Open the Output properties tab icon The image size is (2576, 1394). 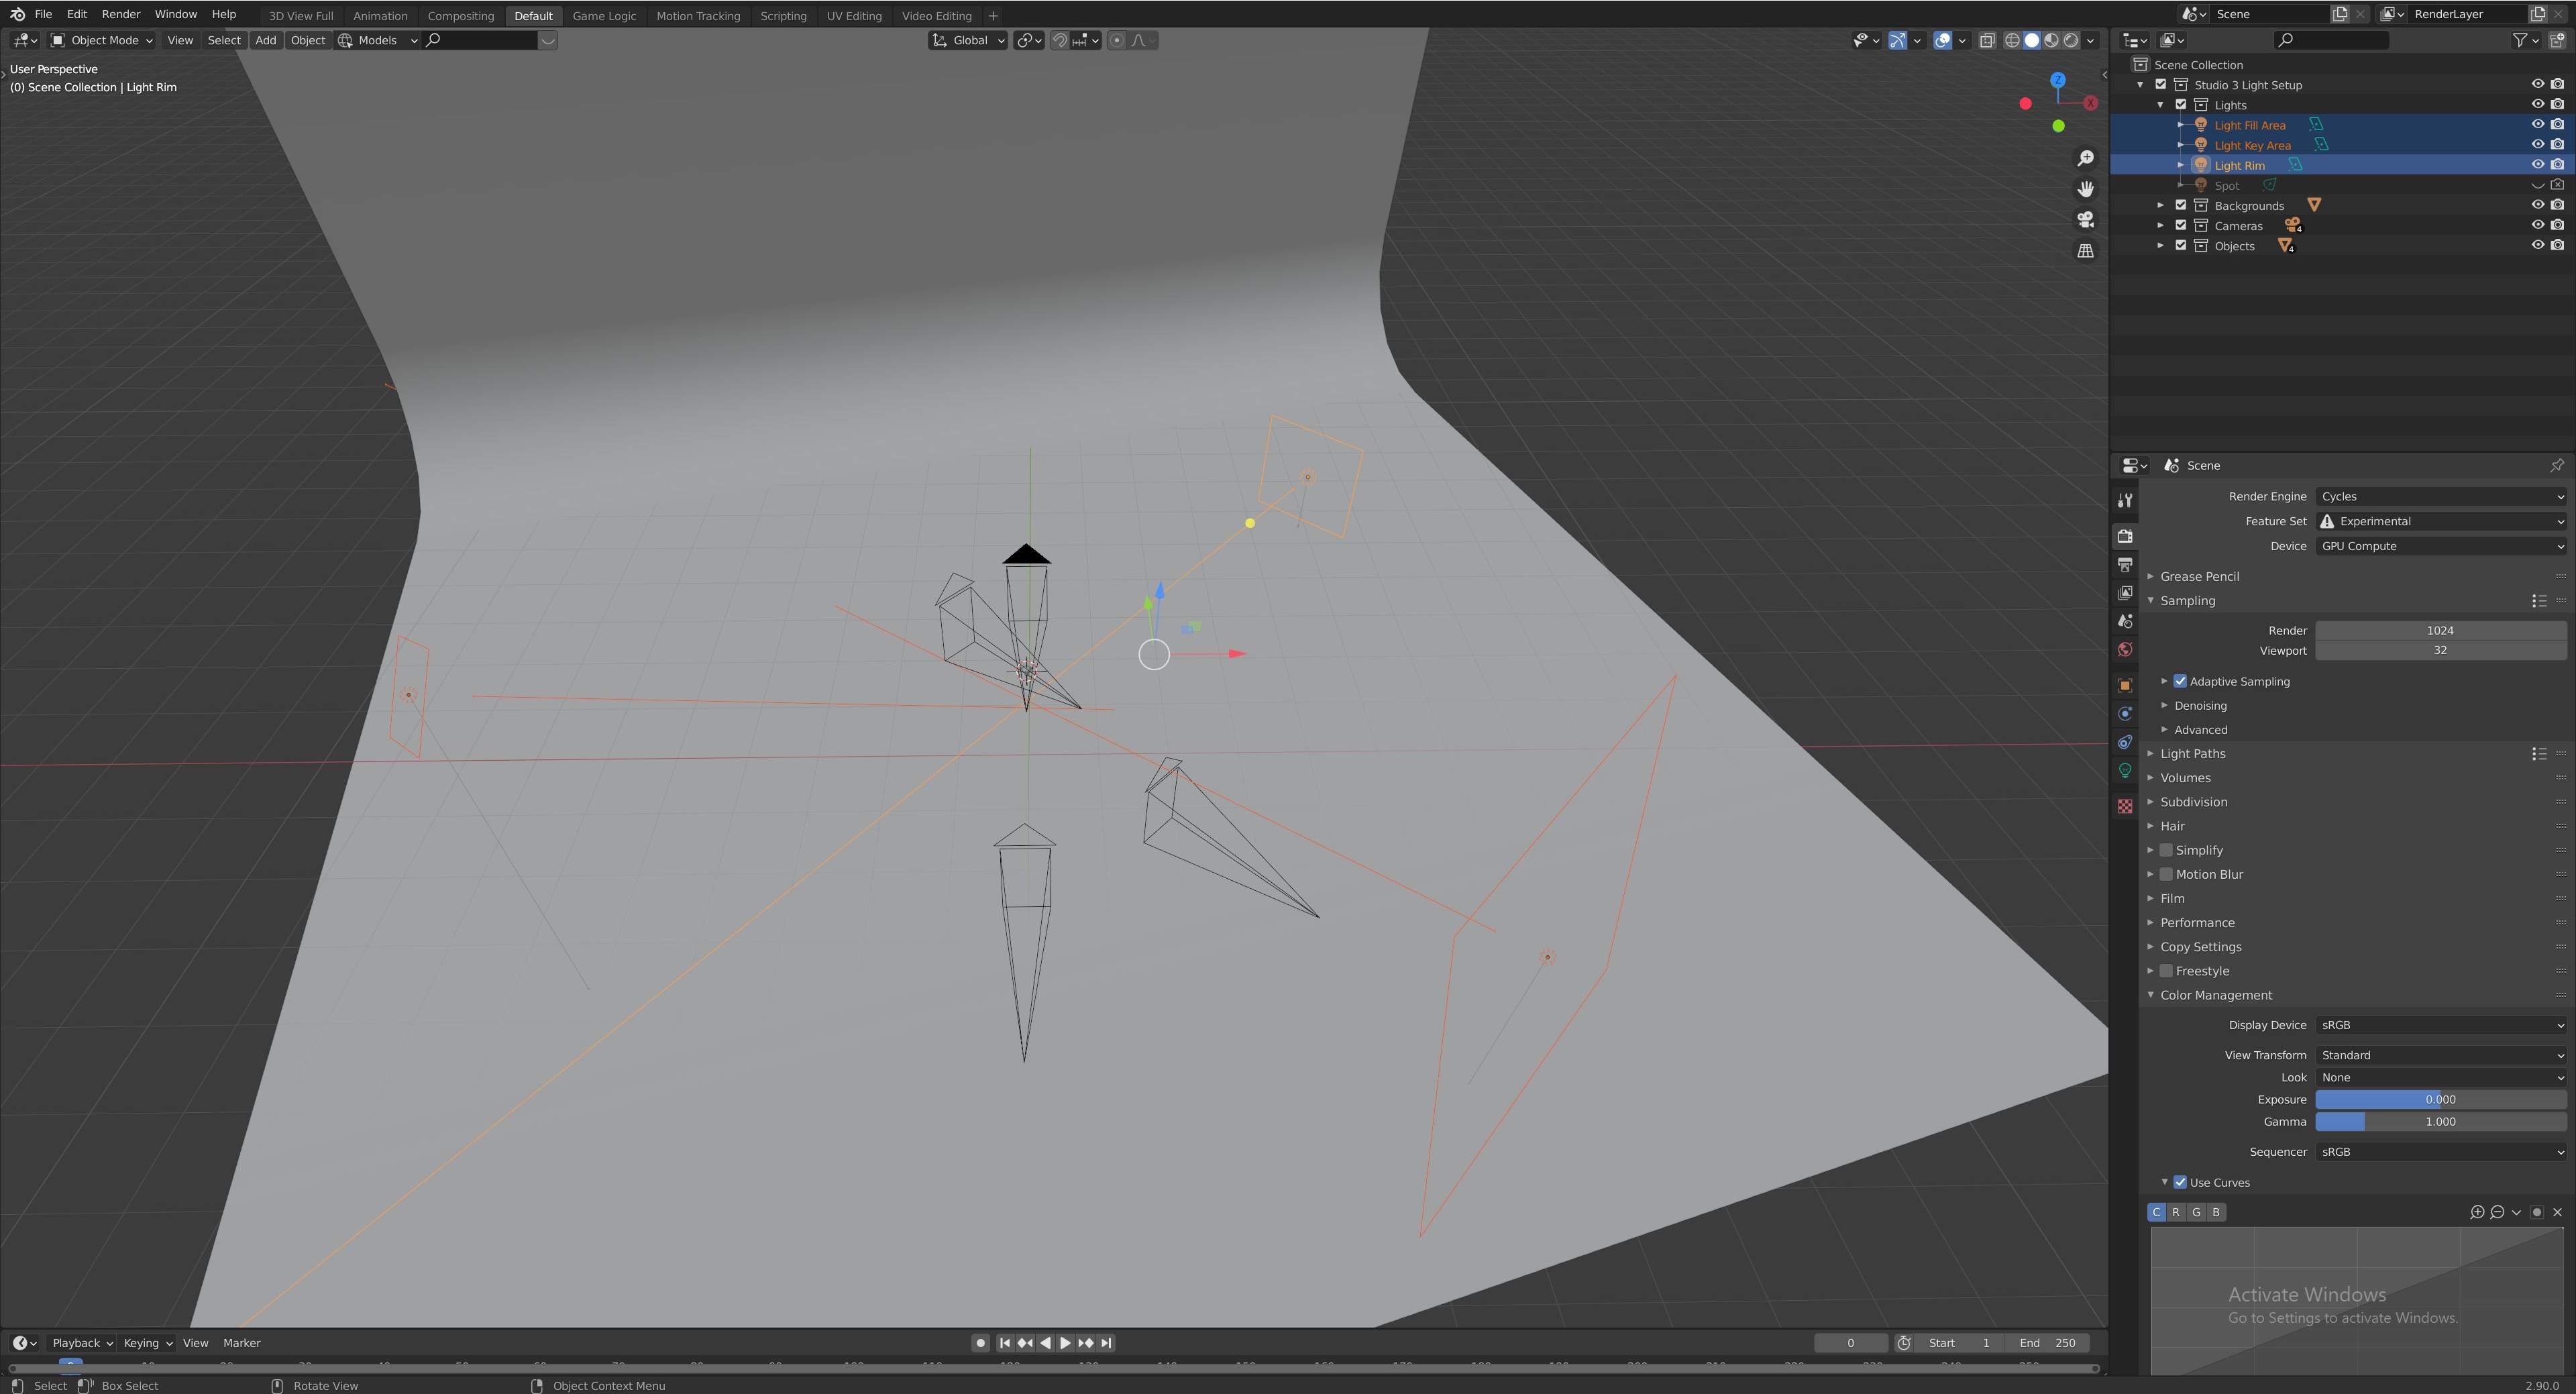2125,565
